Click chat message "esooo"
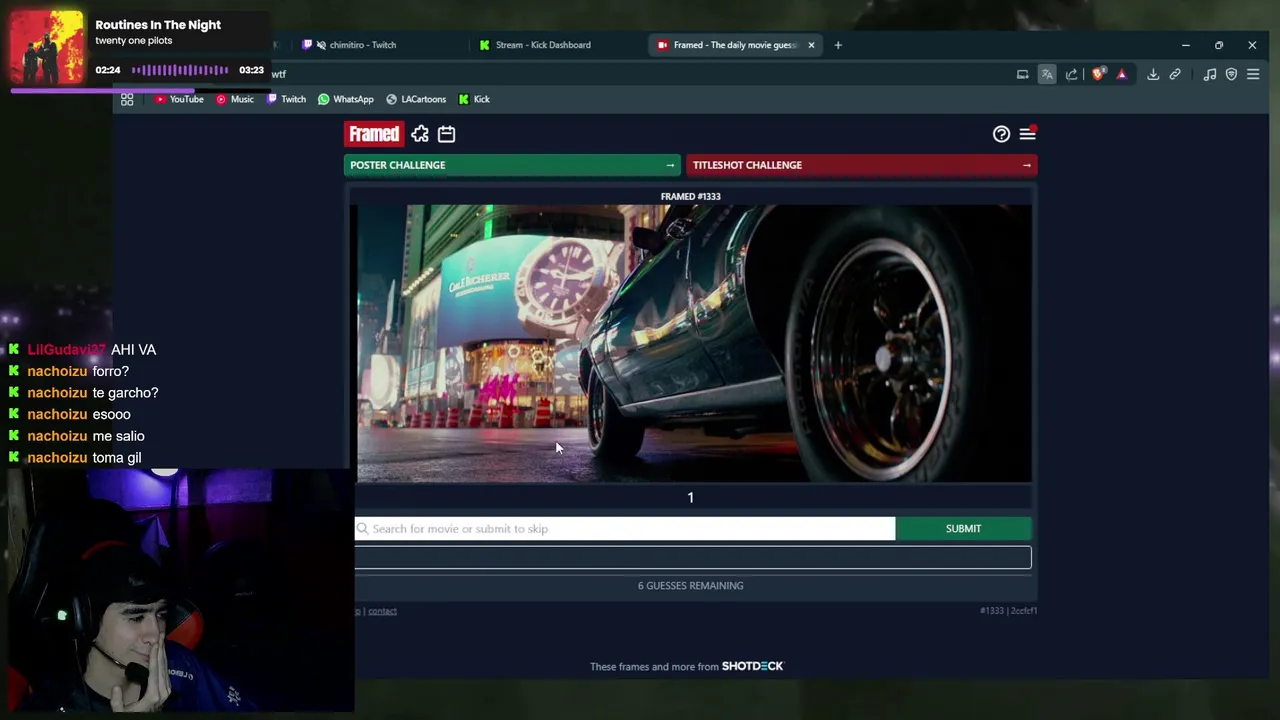The height and width of the screenshot is (720, 1280). 111,414
